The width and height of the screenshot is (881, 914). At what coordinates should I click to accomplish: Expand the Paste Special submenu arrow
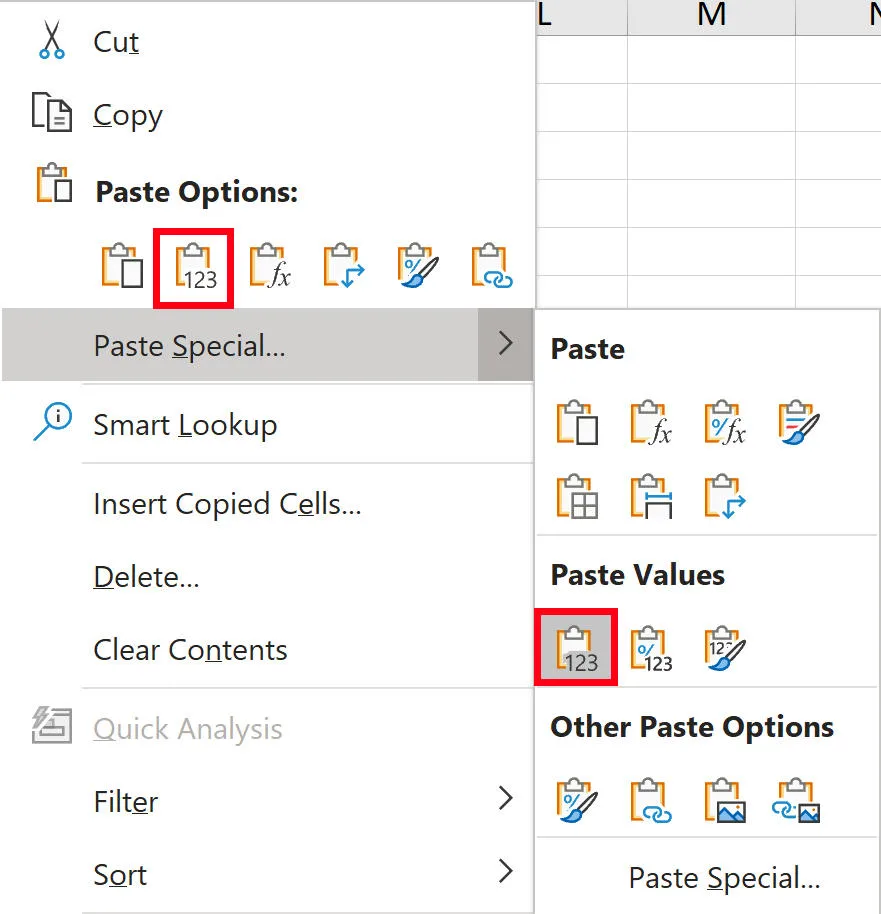506,344
